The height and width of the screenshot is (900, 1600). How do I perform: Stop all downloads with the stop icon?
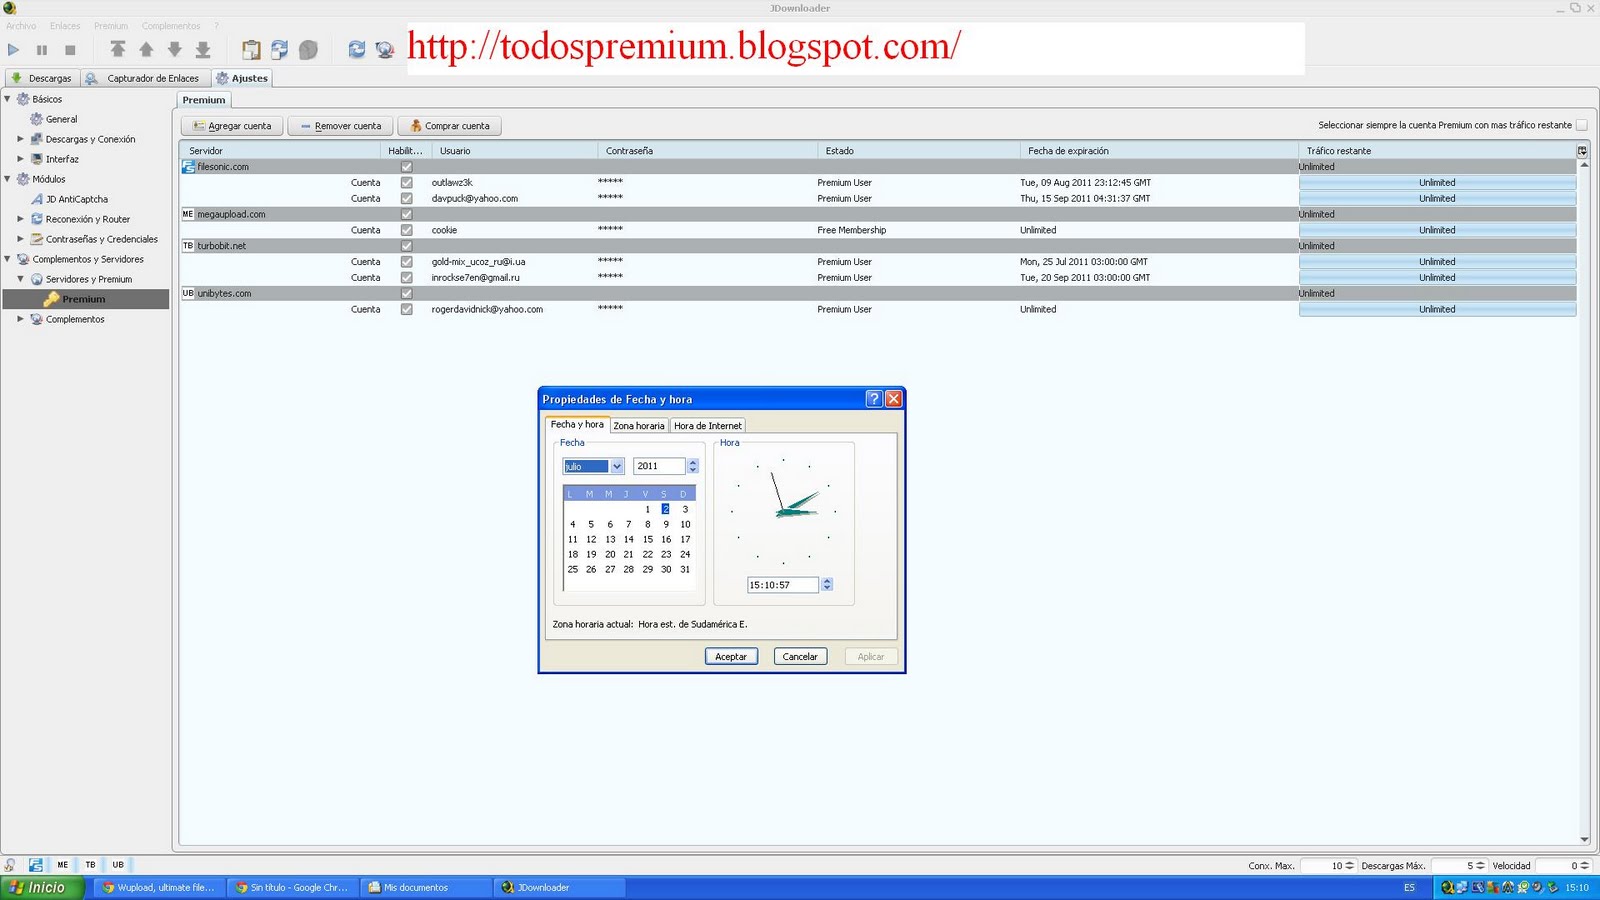coord(70,49)
